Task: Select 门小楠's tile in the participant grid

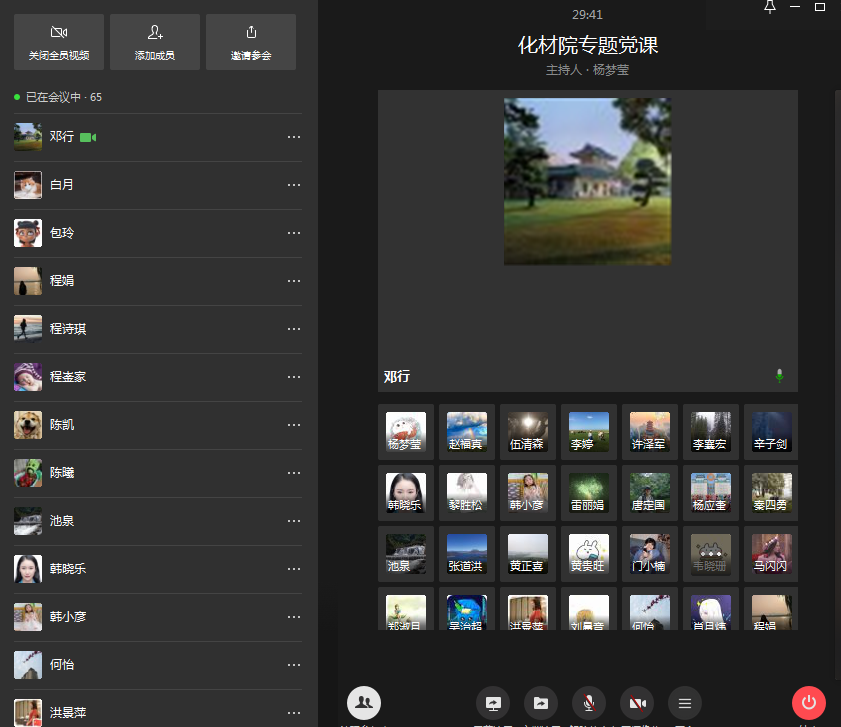Action: [x=650, y=554]
